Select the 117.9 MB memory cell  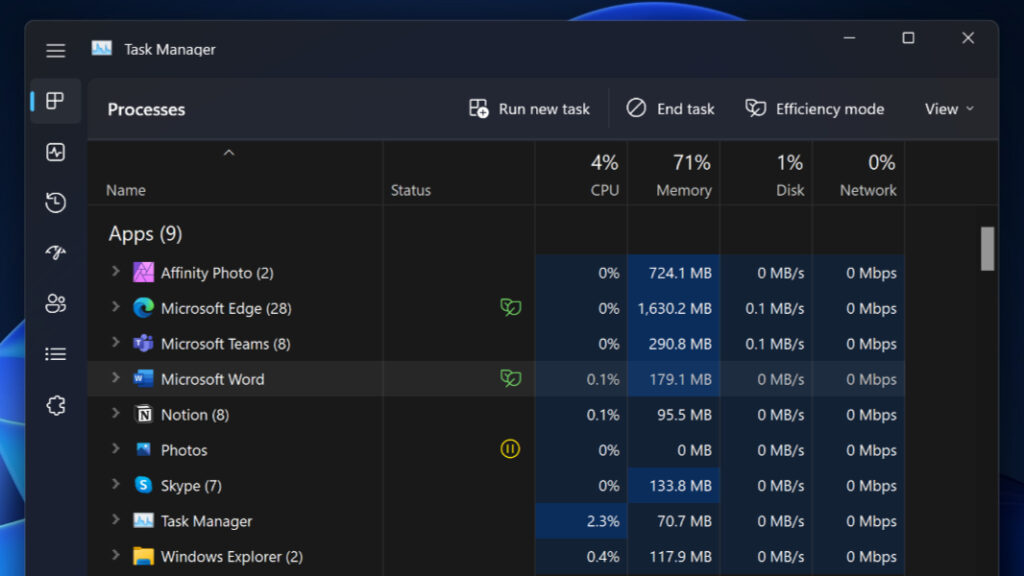point(674,556)
